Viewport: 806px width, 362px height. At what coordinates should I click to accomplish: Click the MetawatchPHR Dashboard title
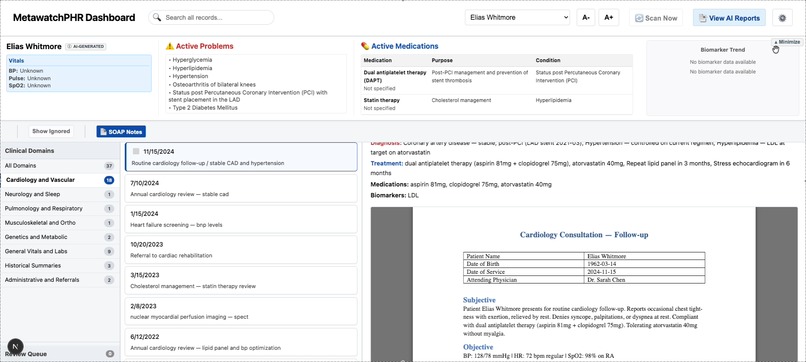(x=74, y=17)
